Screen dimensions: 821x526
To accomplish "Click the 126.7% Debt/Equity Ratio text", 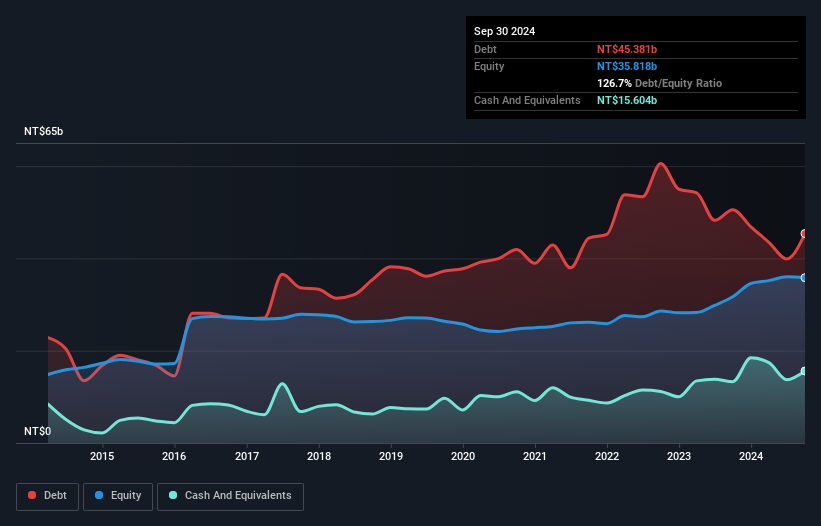I will click(659, 83).
